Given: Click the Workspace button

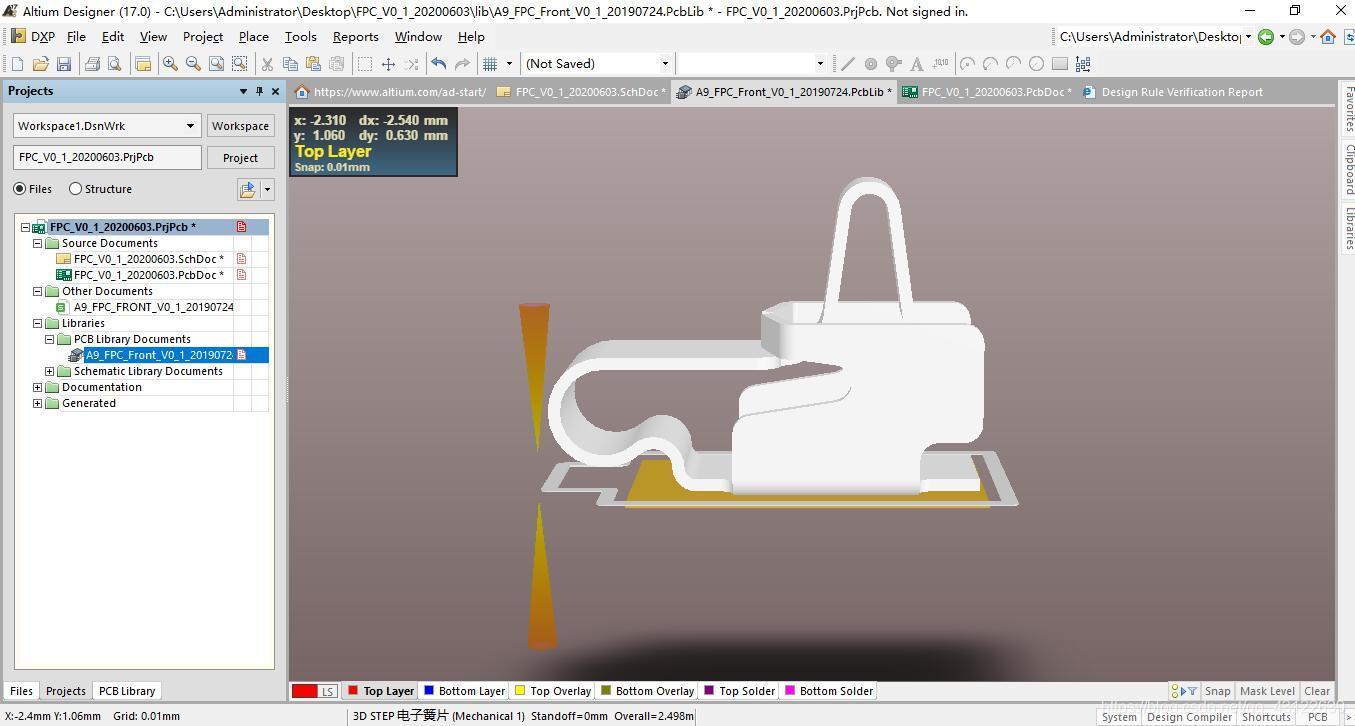Looking at the screenshot, I should pos(240,126).
